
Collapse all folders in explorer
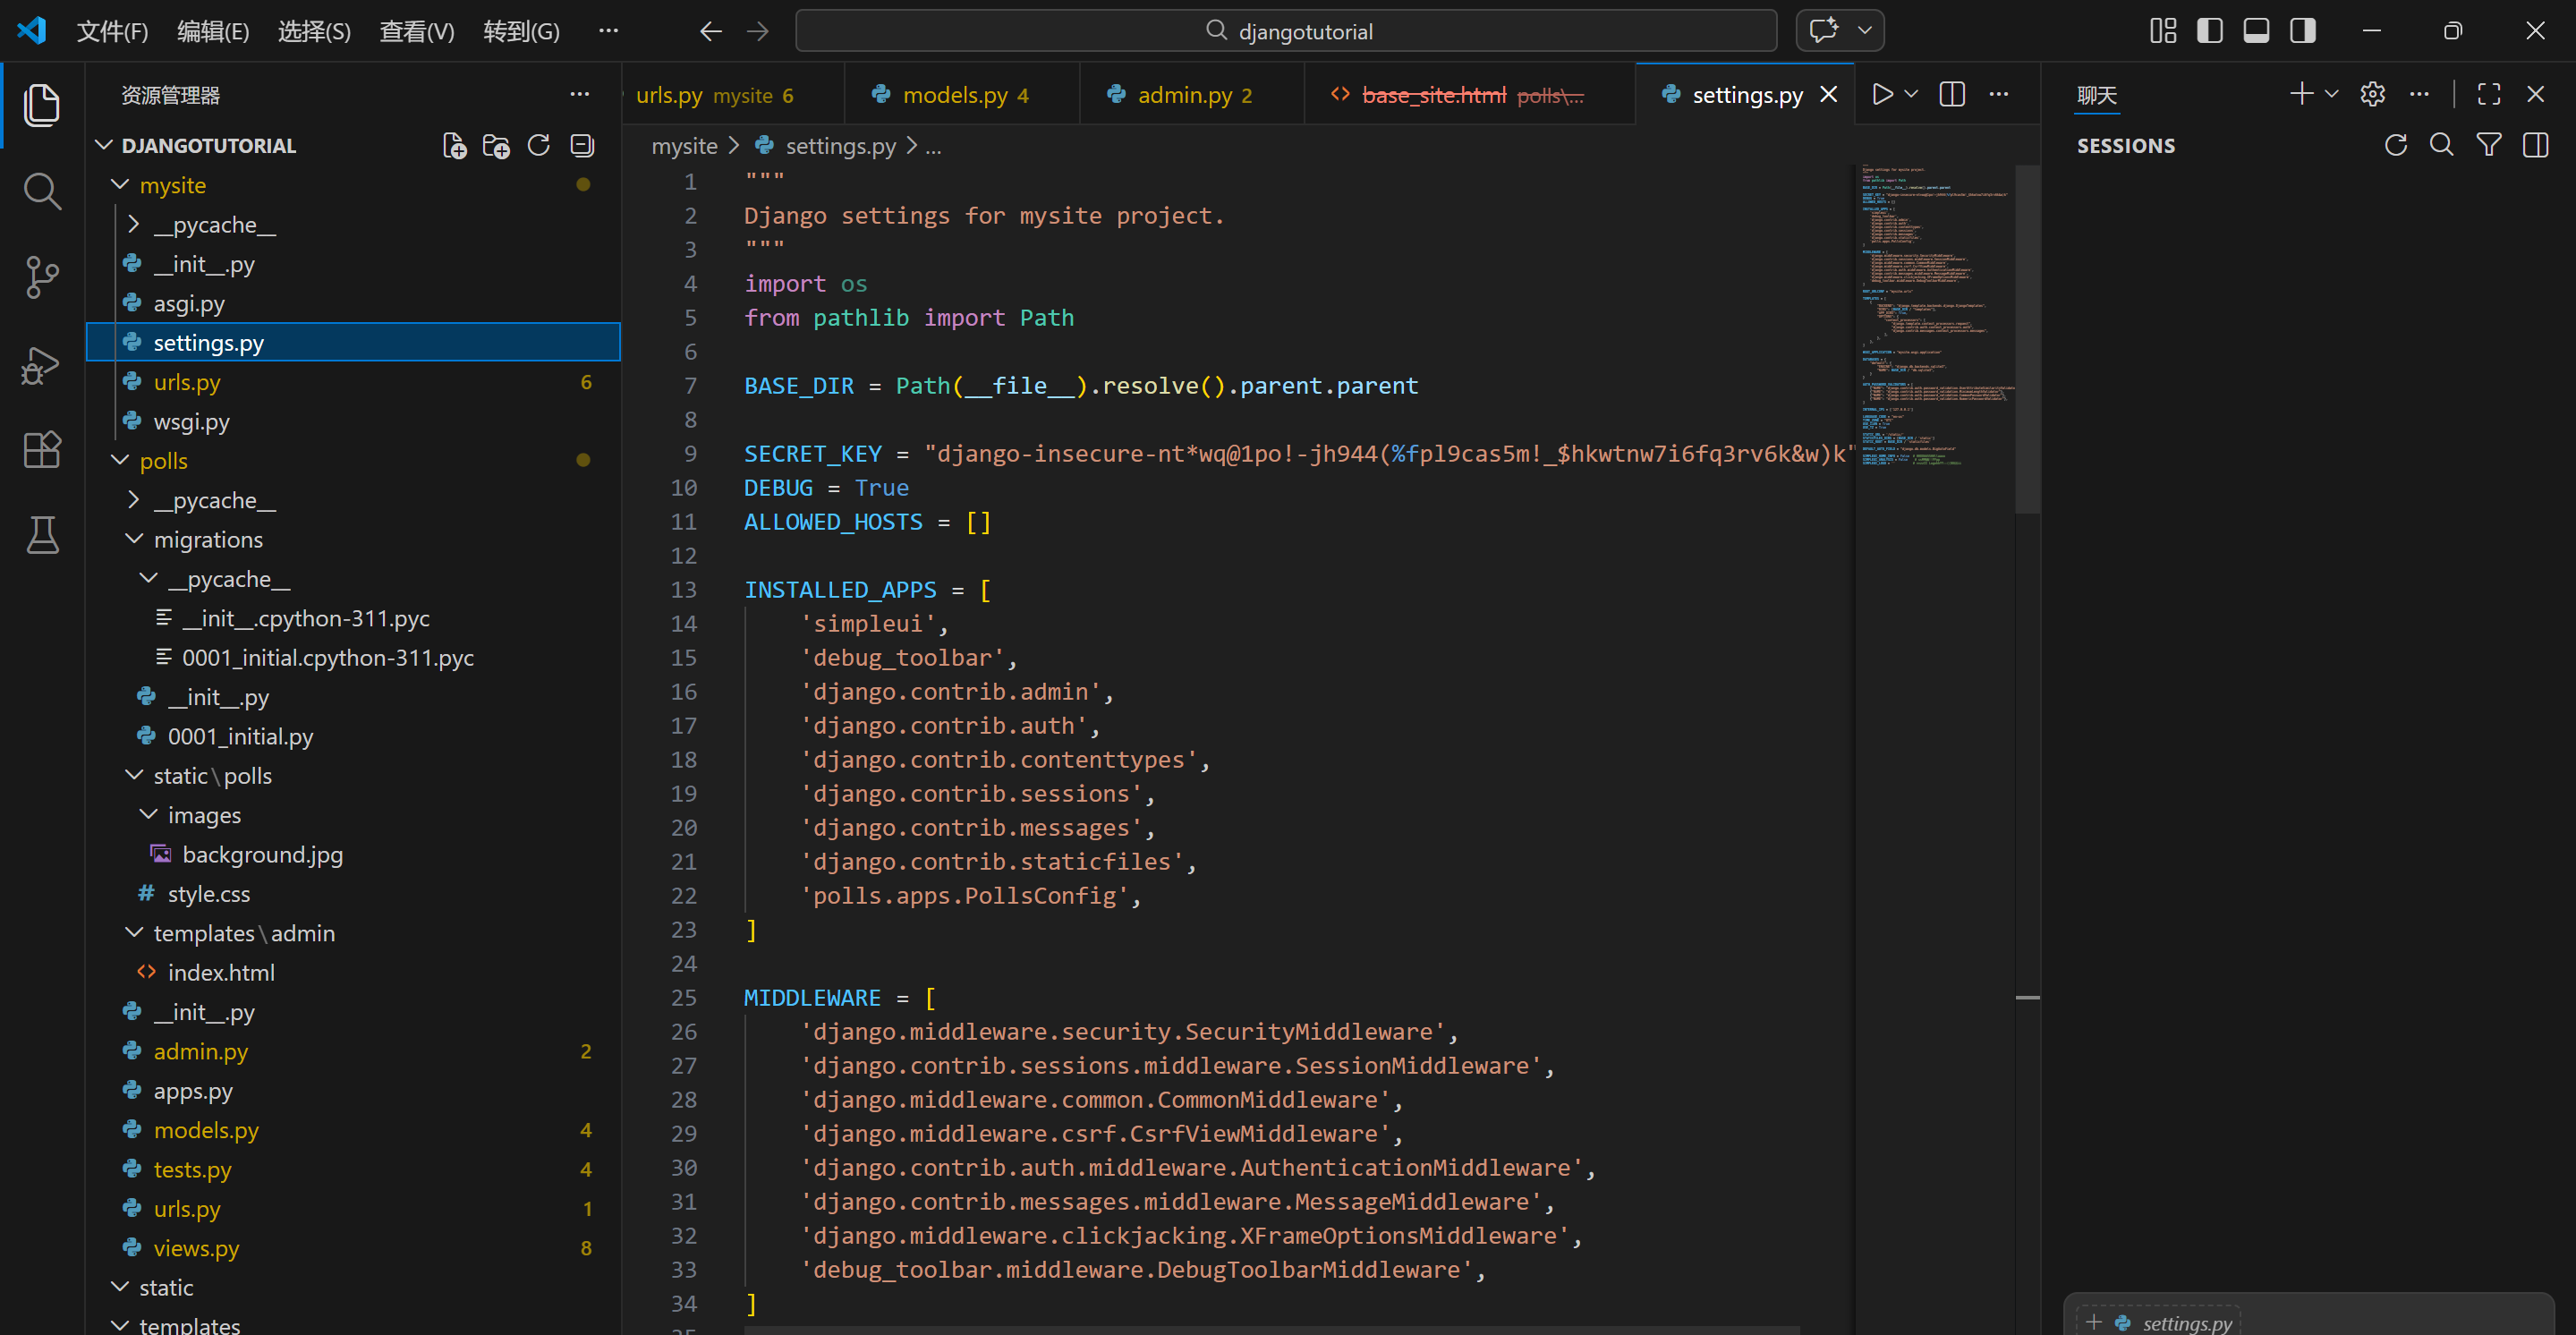pyautogui.click(x=582, y=146)
